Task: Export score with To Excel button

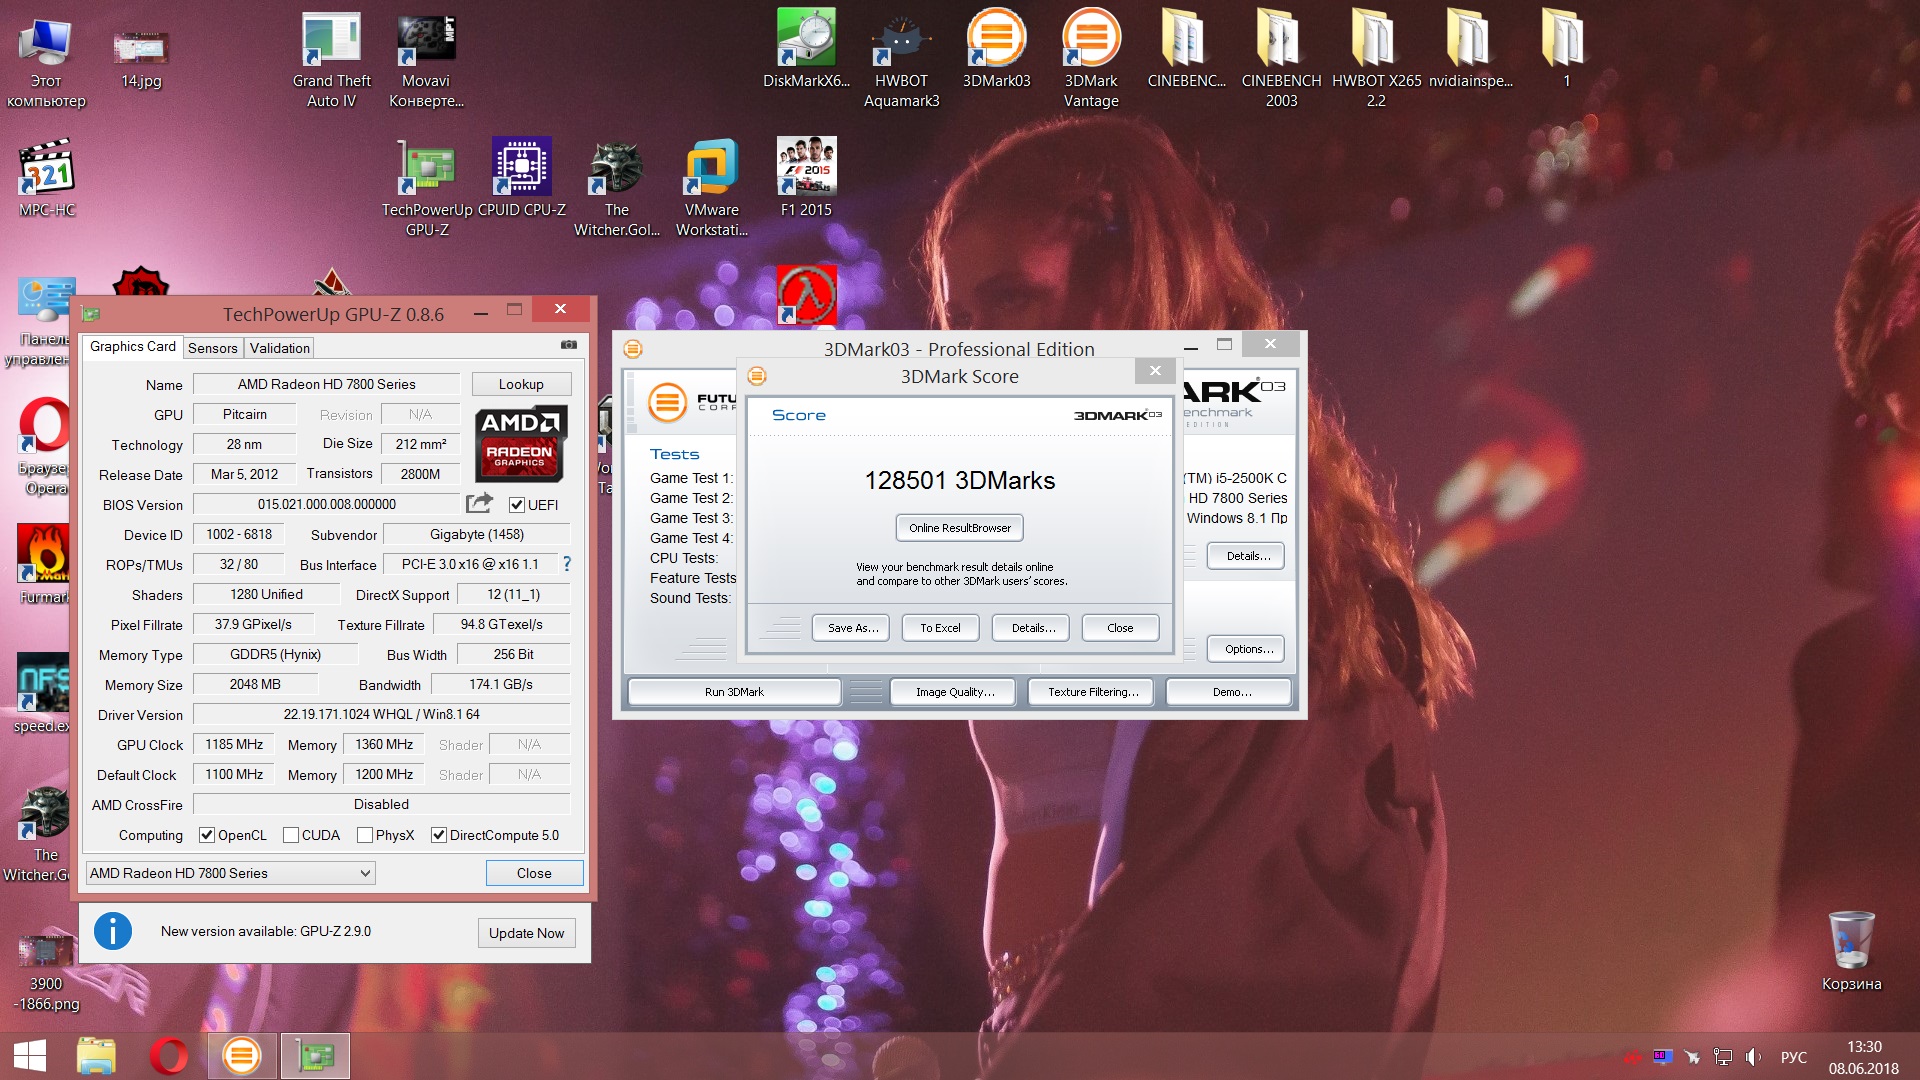Action: (x=941, y=628)
